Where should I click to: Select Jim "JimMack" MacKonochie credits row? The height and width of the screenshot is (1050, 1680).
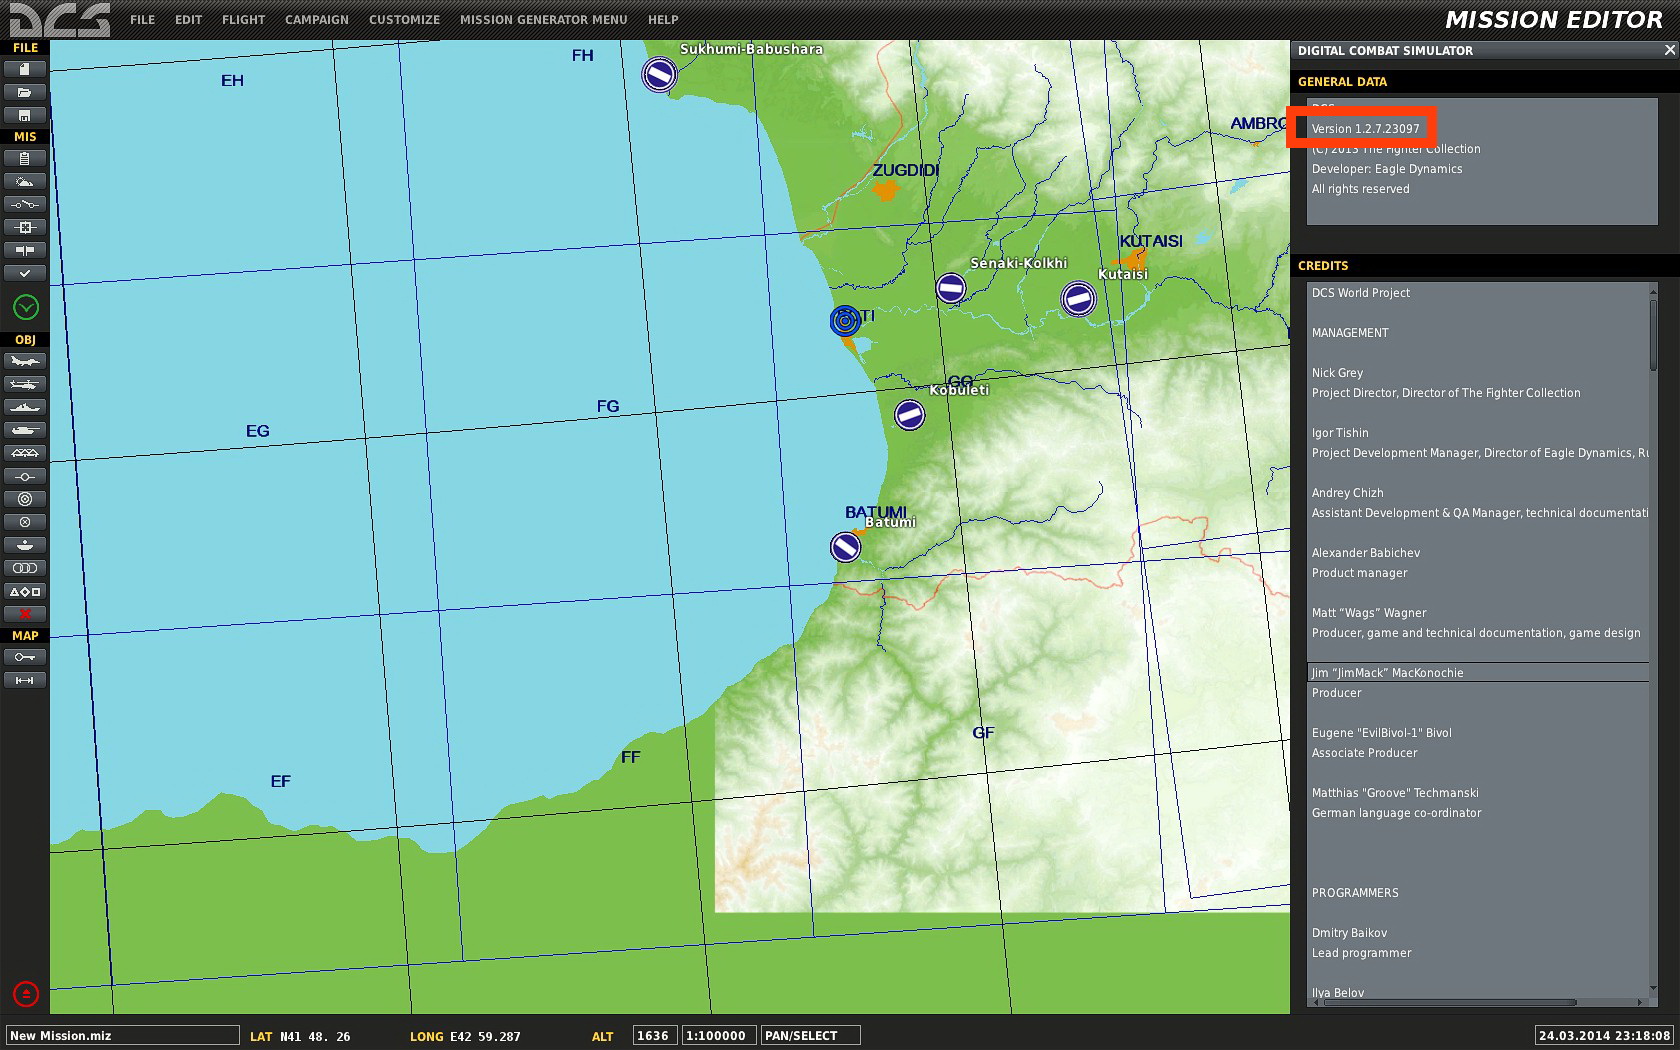(1478, 673)
